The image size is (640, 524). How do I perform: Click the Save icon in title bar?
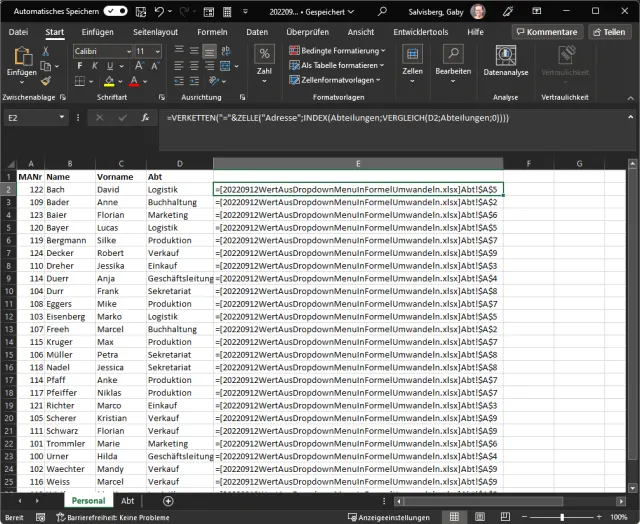(140, 10)
